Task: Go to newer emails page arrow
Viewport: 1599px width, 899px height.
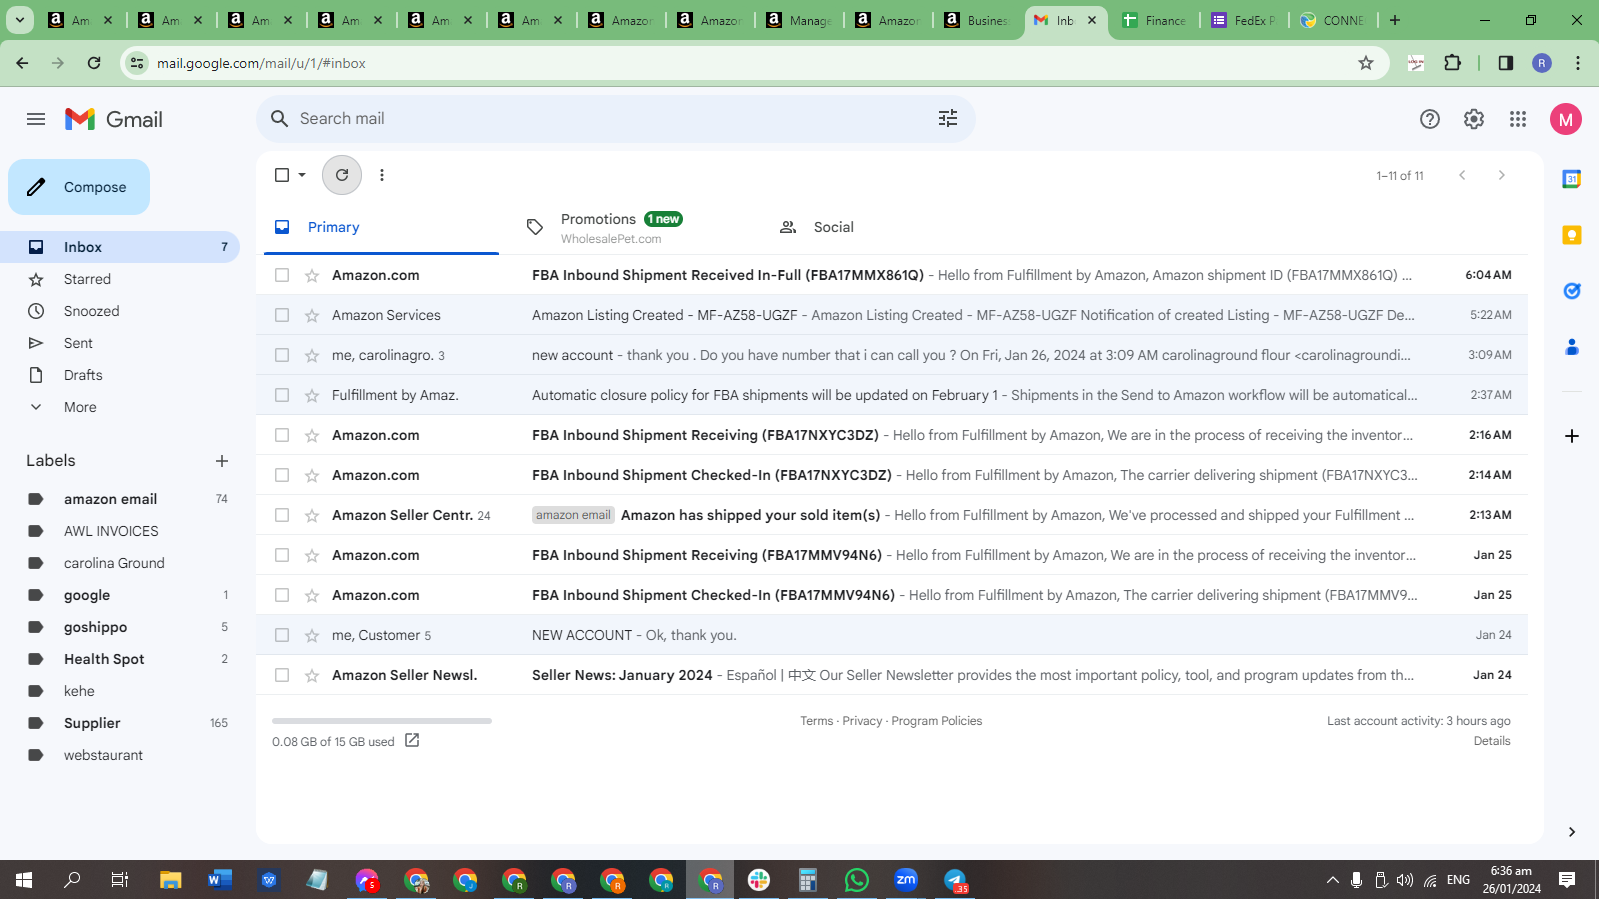Action: (1462, 175)
